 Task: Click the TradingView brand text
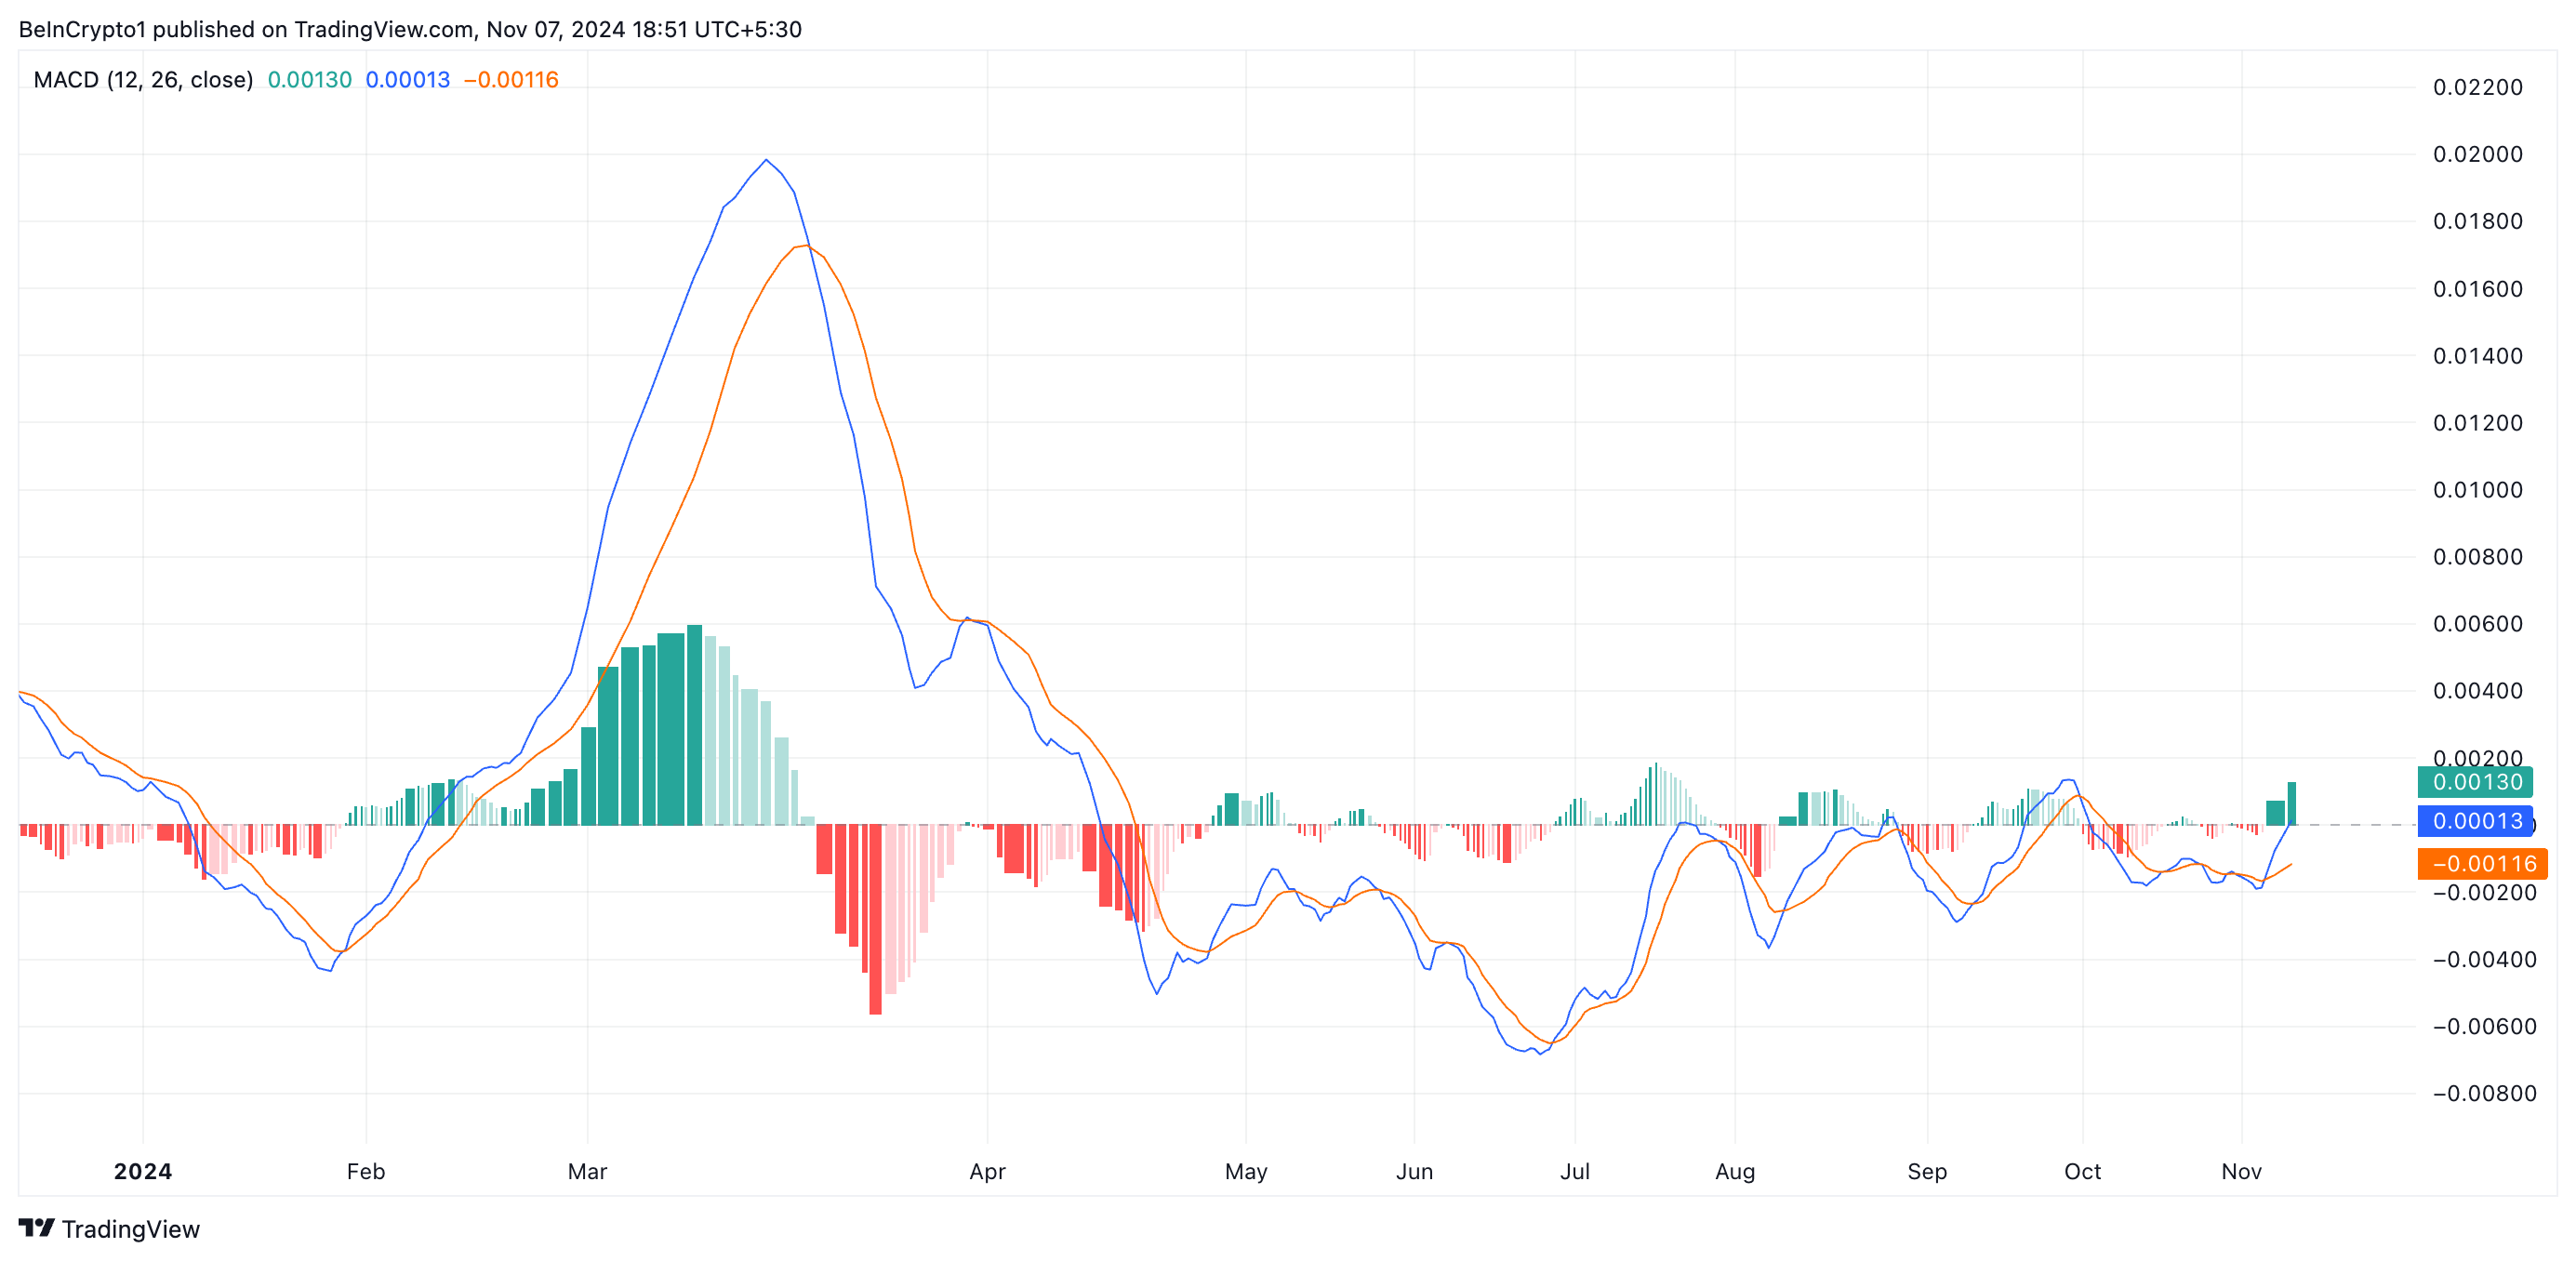pos(130,1229)
